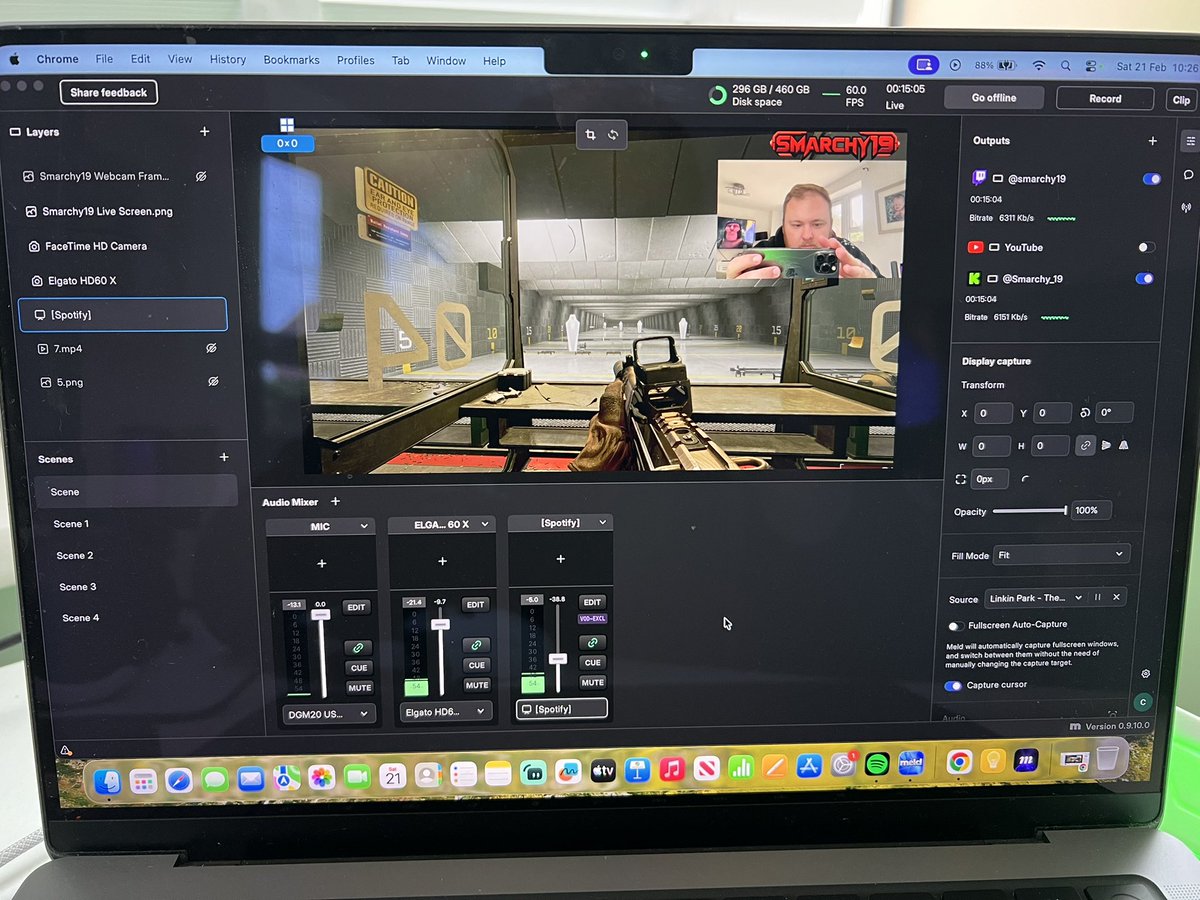Click the rotate icon above the preview
This screenshot has width=1200, height=900.
[613, 133]
